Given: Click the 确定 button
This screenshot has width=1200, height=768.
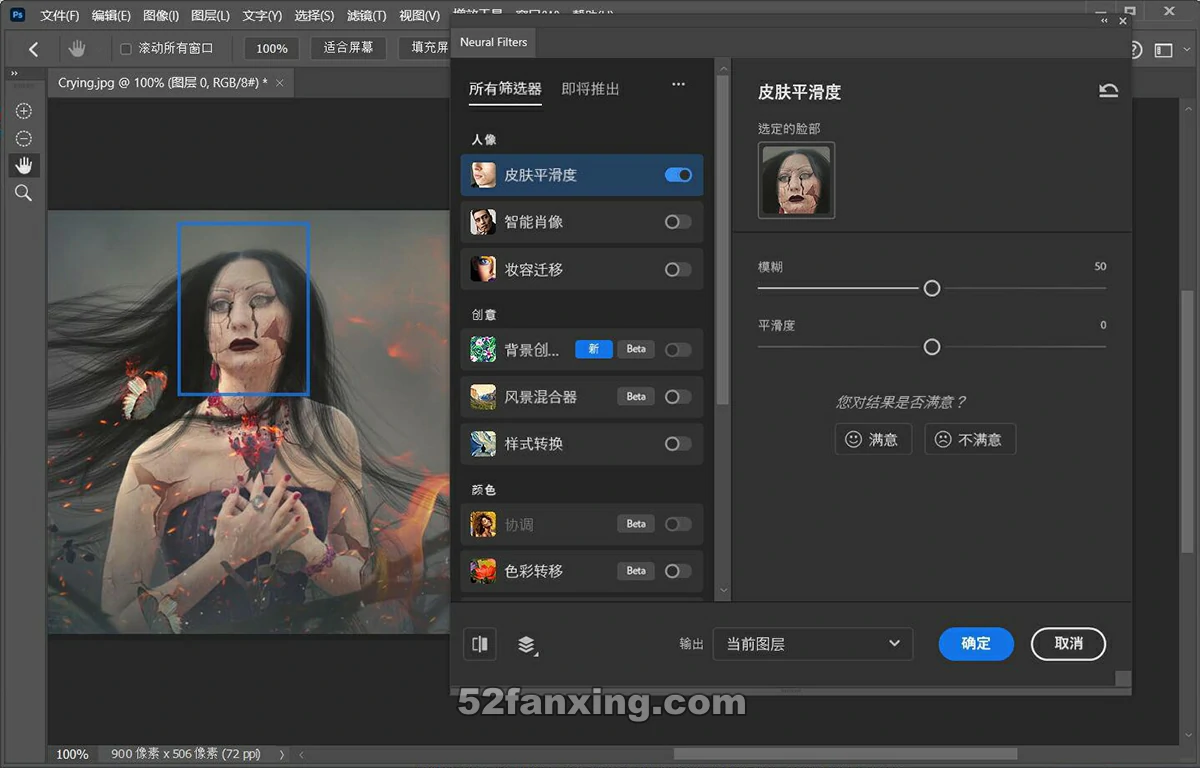Looking at the screenshot, I should point(976,644).
